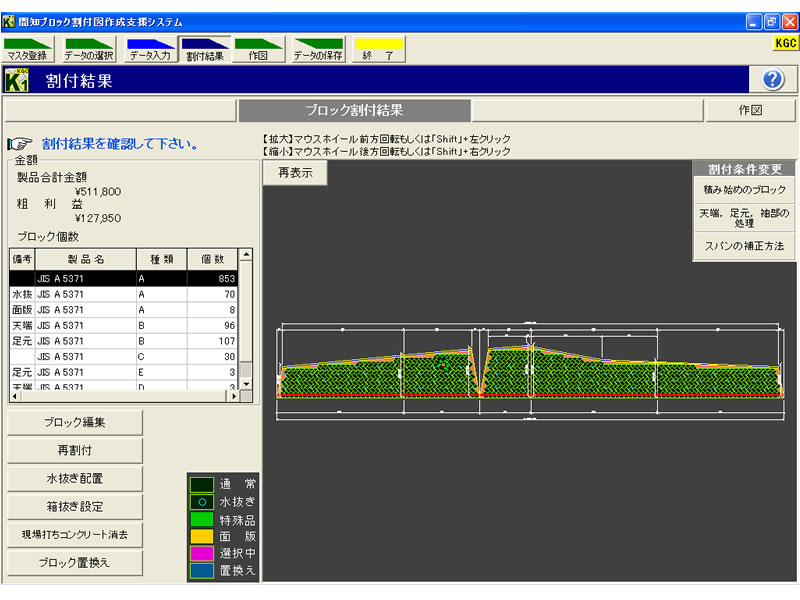
Task: Select the 割付結果 toolbar icon
Action: tap(204, 50)
